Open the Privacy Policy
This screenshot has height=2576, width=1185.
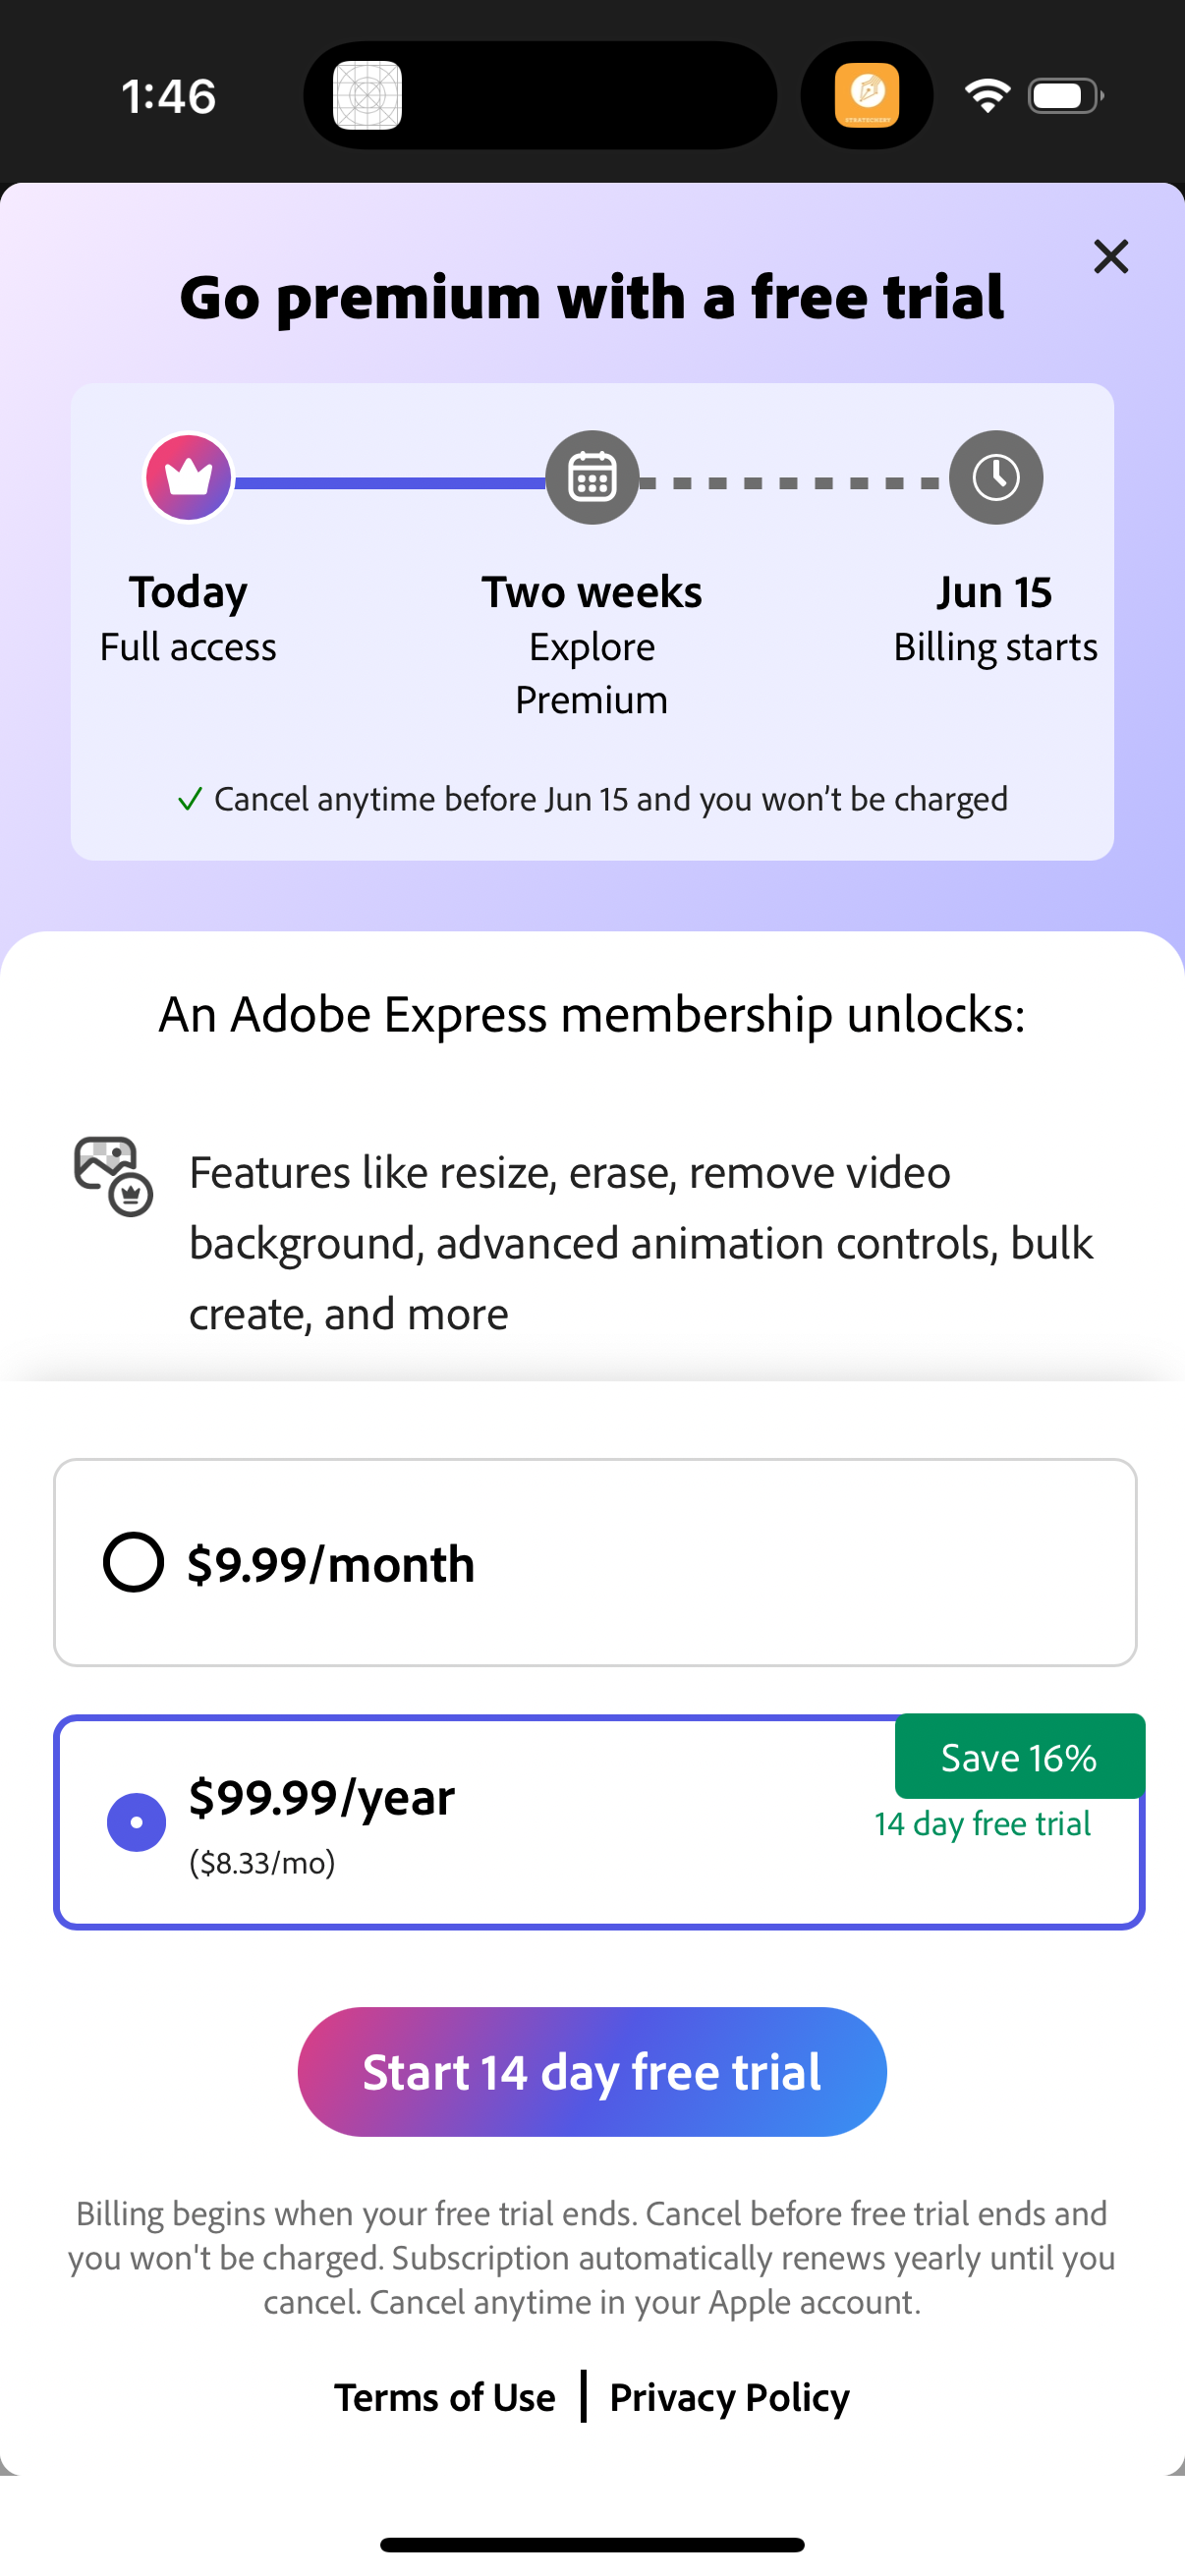click(729, 2397)
